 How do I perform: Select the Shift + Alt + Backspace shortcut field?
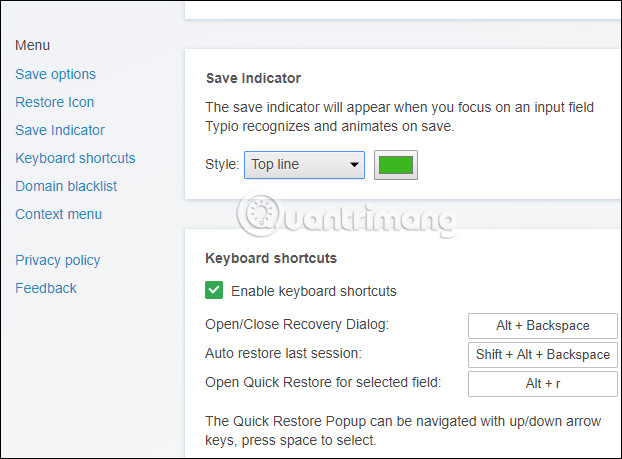(x=543, y=354)
